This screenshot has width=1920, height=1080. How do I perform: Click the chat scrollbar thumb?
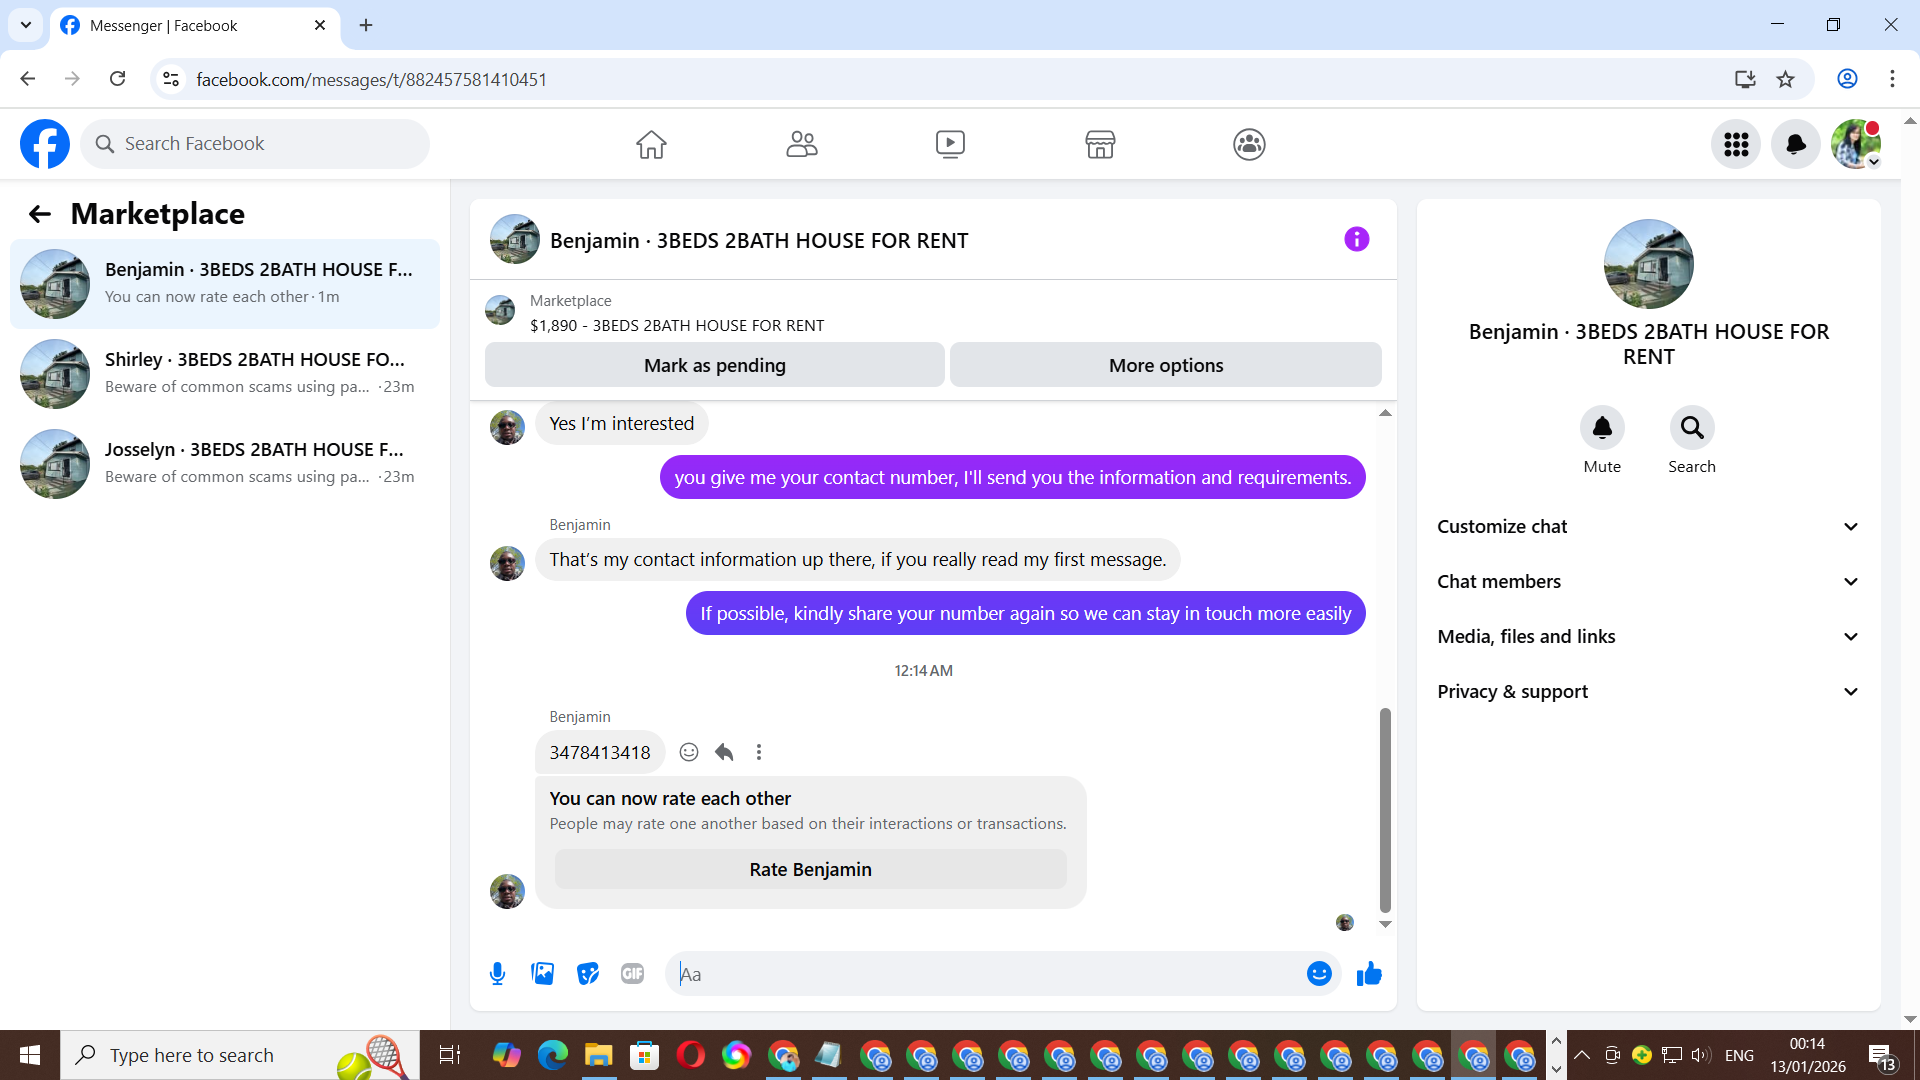coord(1385,810)
